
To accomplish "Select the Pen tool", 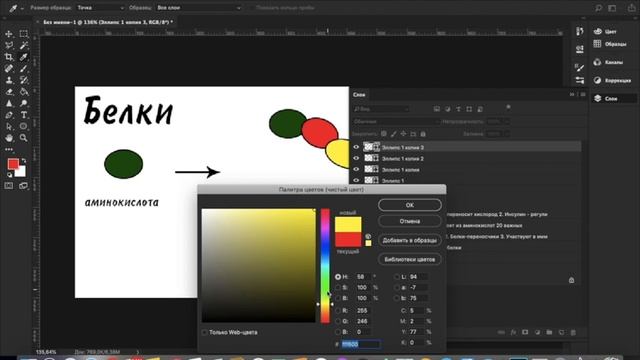I will click(9, 115).
